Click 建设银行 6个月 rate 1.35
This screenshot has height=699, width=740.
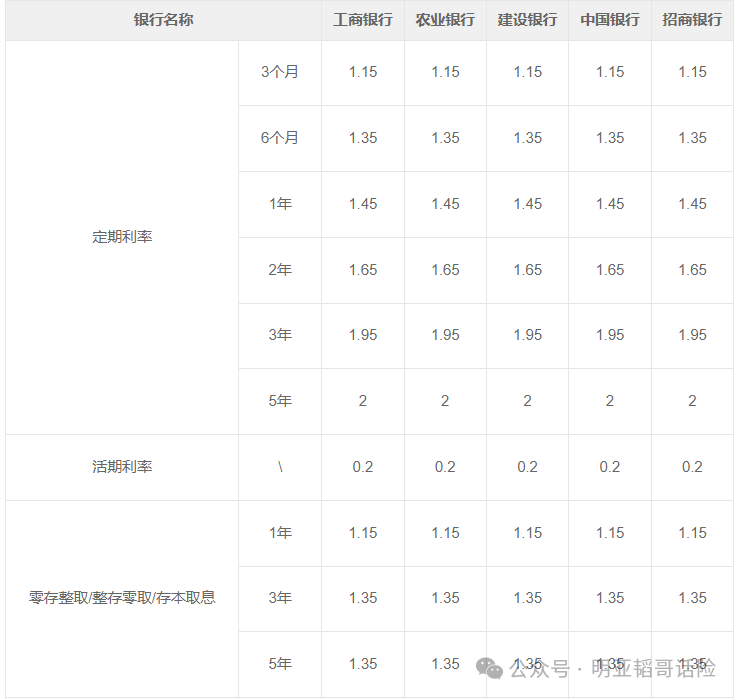[x=527, y=138]
